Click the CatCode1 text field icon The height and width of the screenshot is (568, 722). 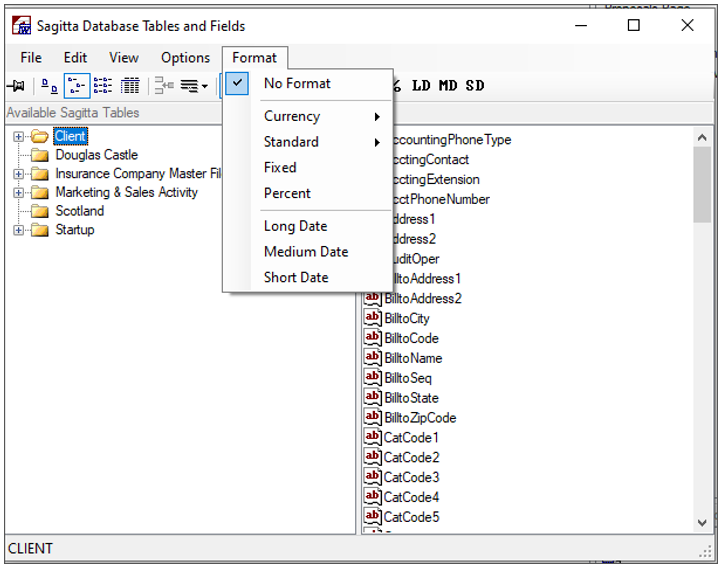pyautogui.click(x=372, y=436)
